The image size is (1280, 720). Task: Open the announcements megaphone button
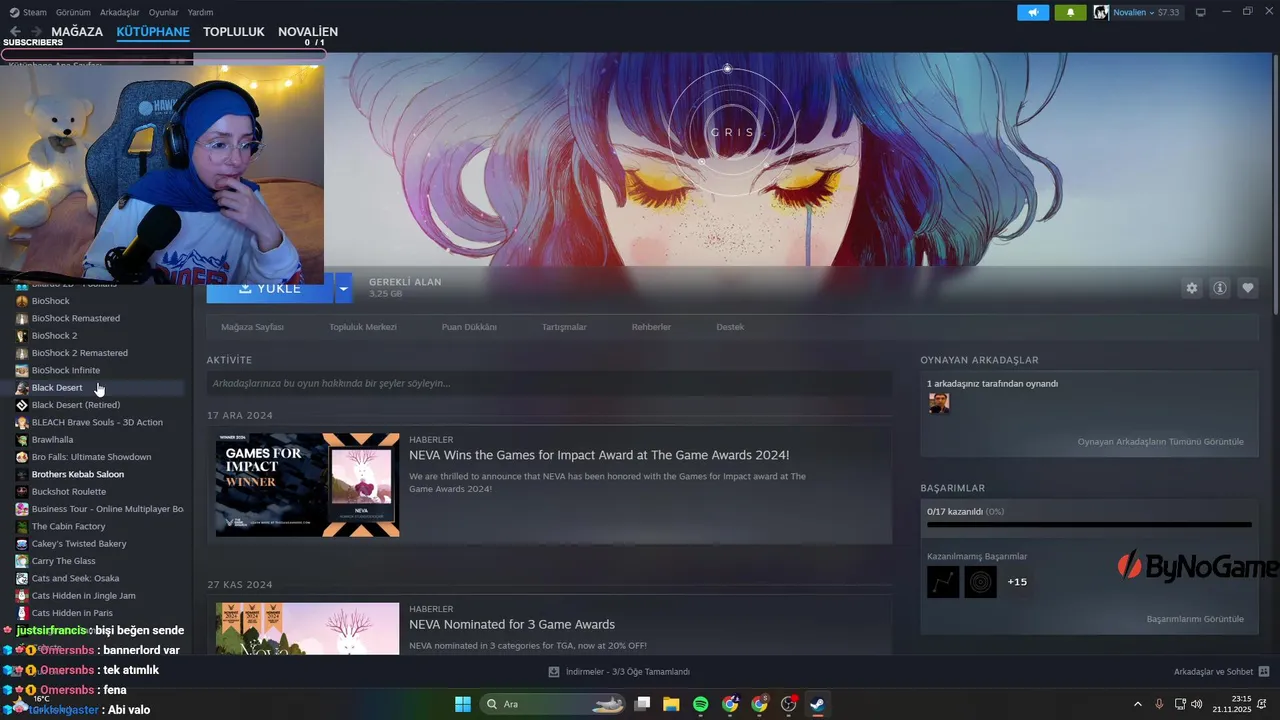pyautogui.click(x=1033, y=12)
